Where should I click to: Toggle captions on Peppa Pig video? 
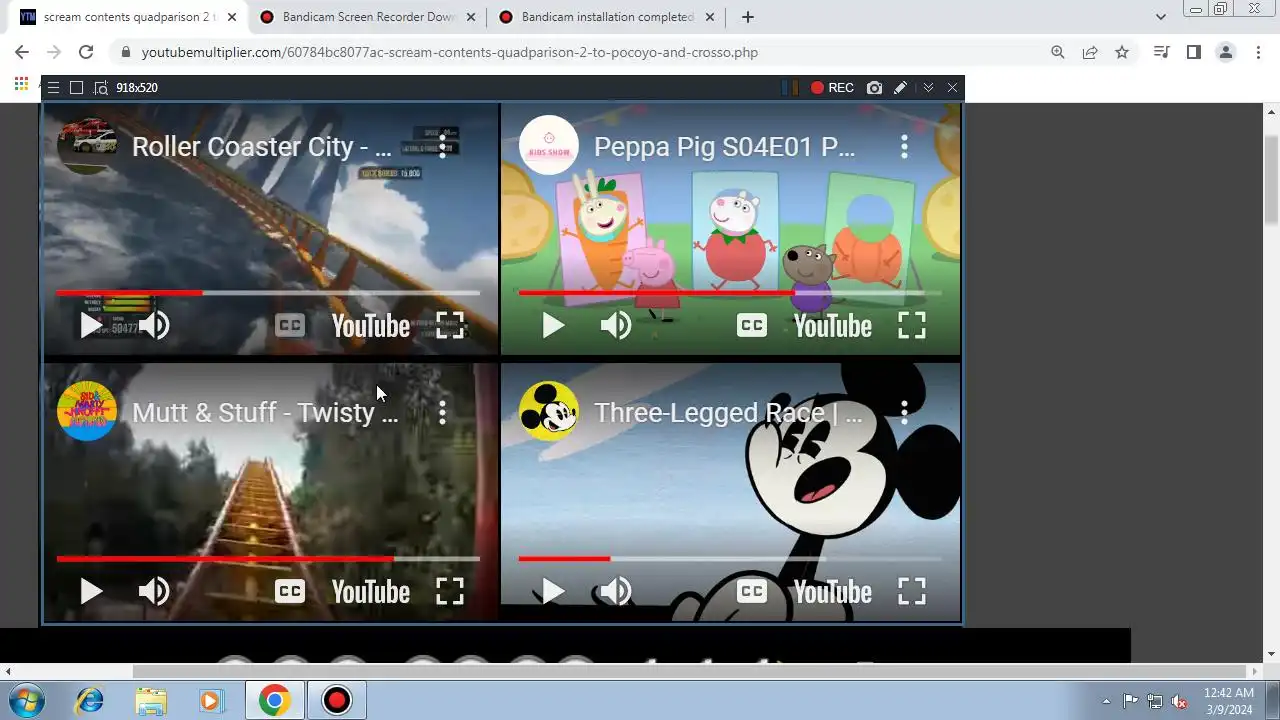click(x=751, y=325)
